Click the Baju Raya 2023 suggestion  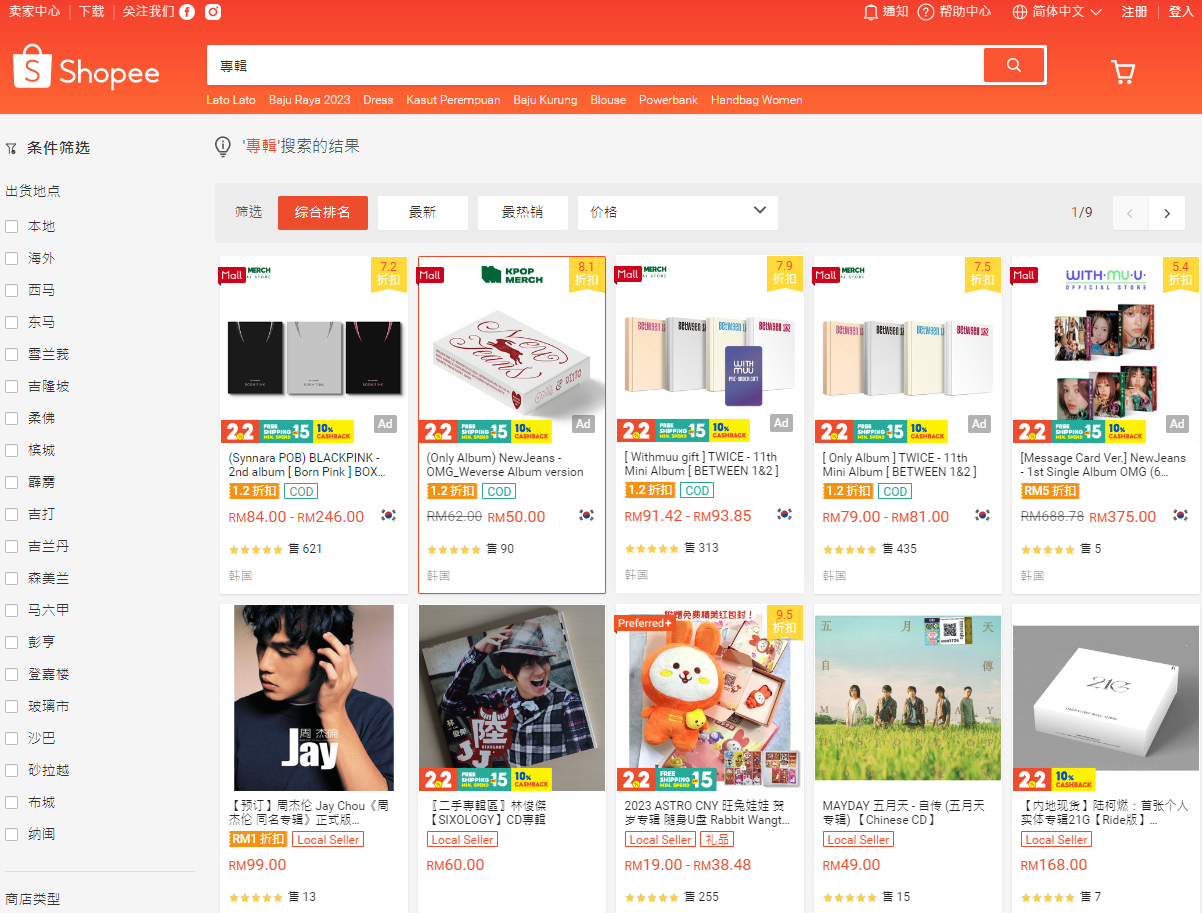tap(310, 100)
